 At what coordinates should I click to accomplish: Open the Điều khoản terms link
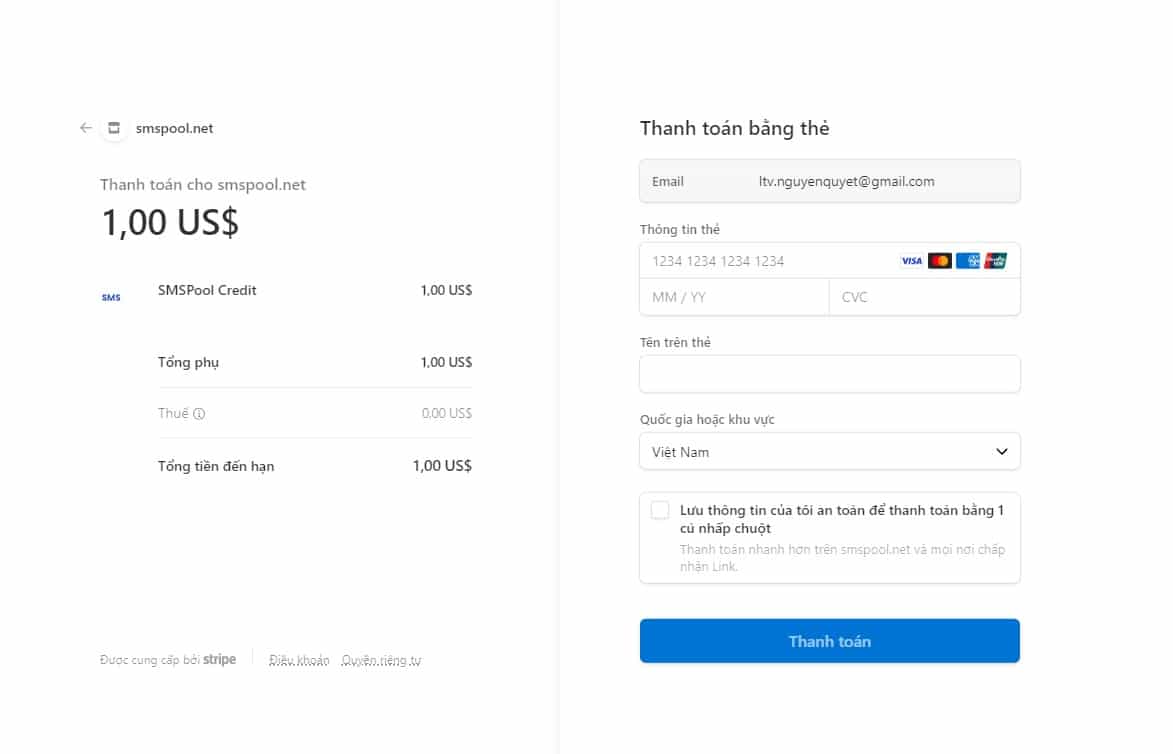click(x=299, y=660)
